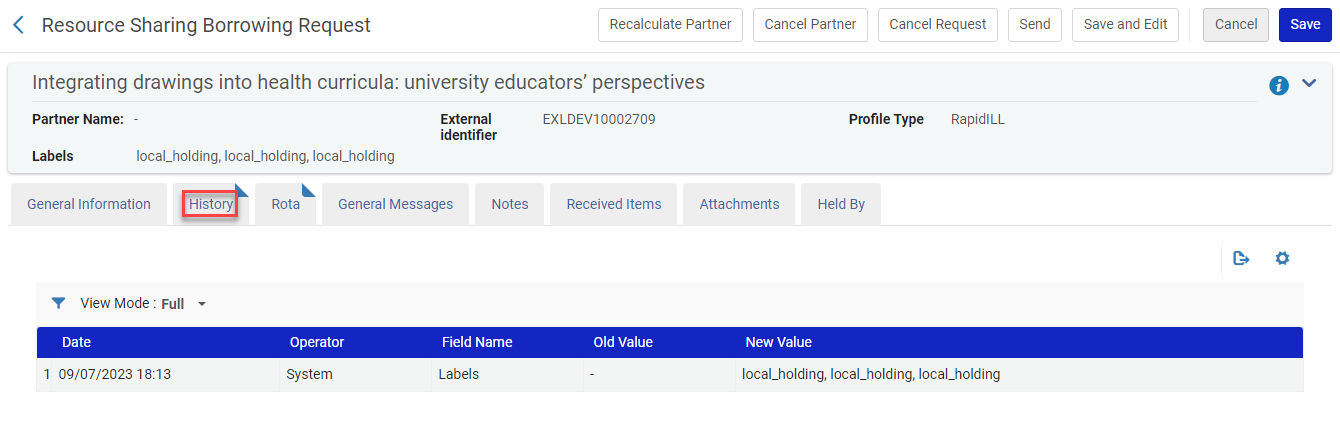Go to General Messages tab
Image resolution: width=1340 pixels, height=421 pixels.
pyautogui.click(x=395, y=204)
